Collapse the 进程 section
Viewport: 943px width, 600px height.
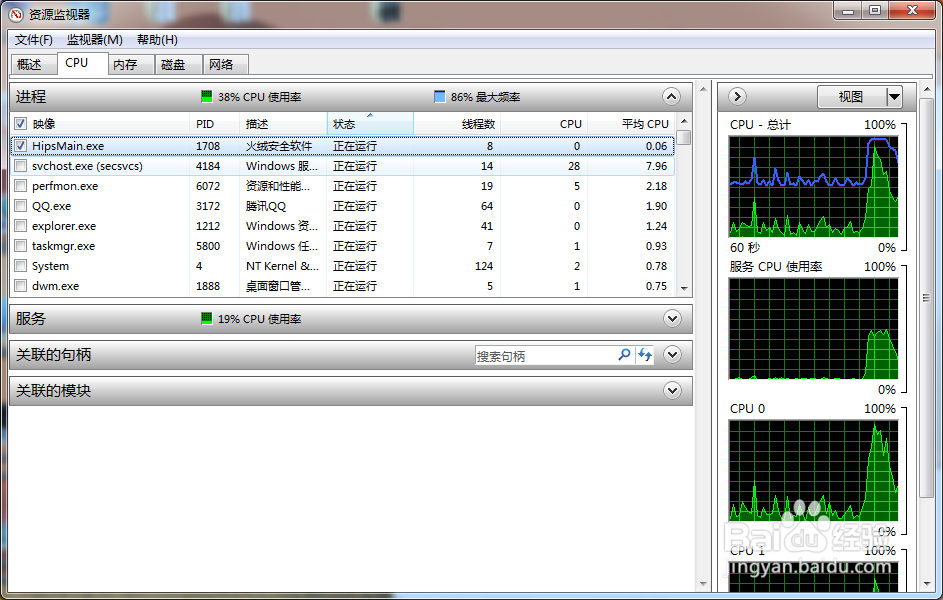(672, 96)
